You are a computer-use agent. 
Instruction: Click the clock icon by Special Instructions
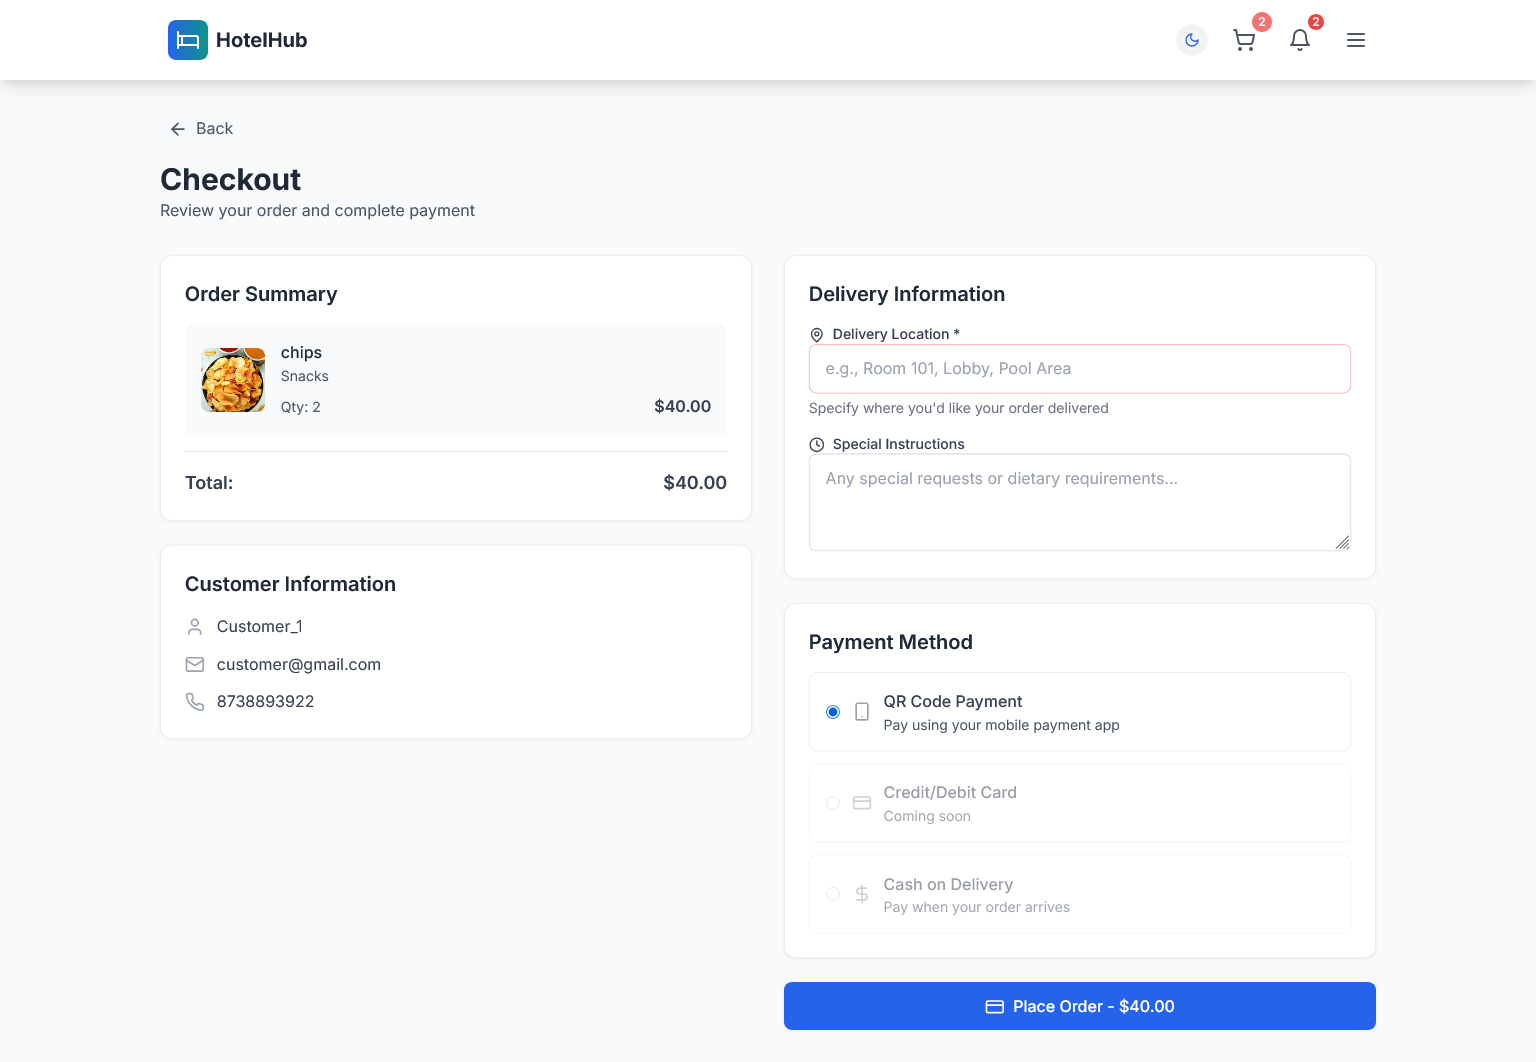pyautogui.click(x=817, y=445)
